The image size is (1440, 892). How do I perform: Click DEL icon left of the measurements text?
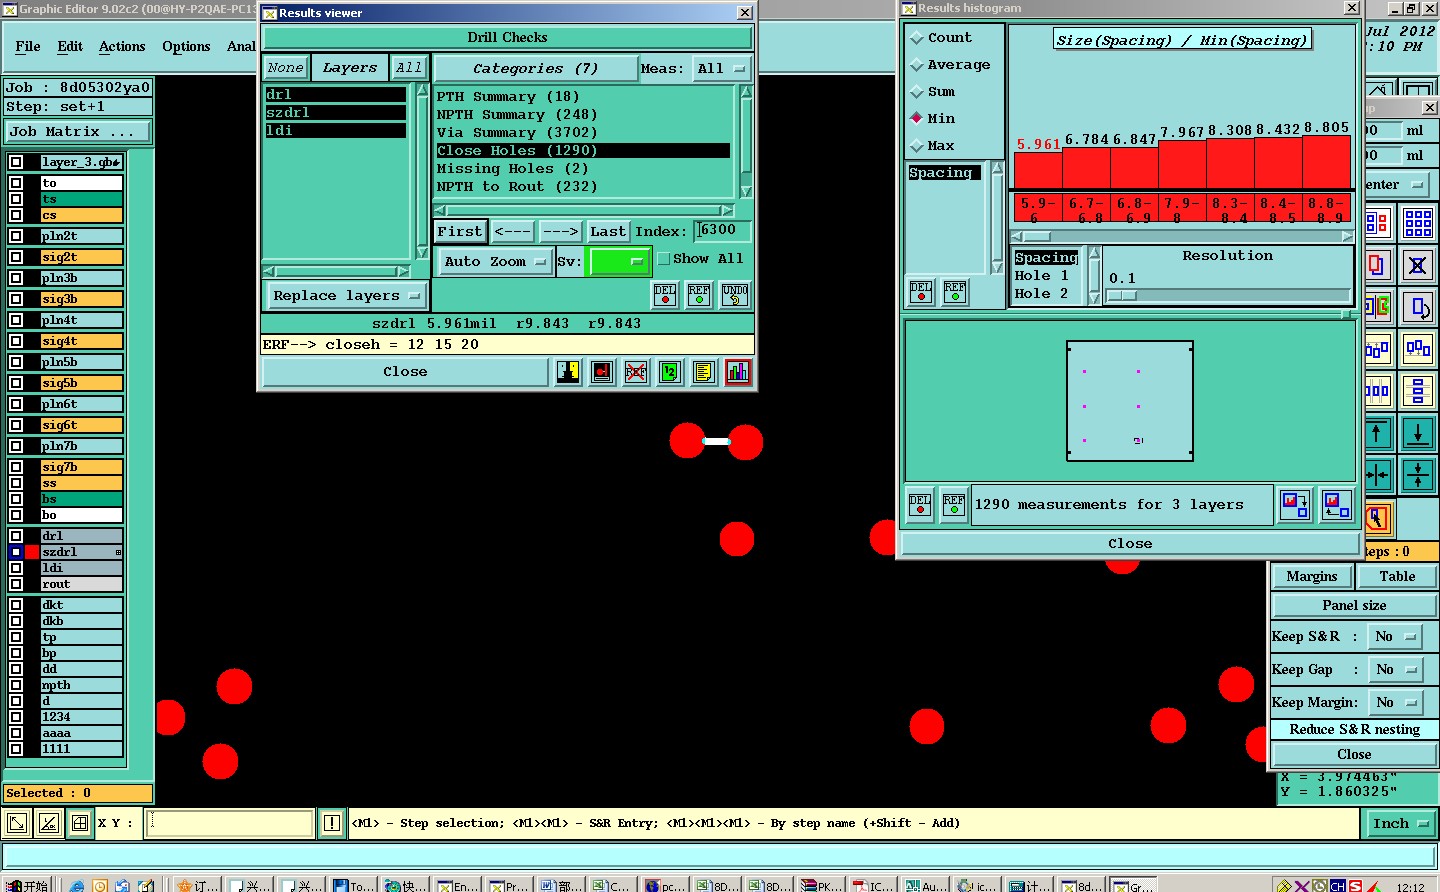pyautogui.click(x=920, y=505)
